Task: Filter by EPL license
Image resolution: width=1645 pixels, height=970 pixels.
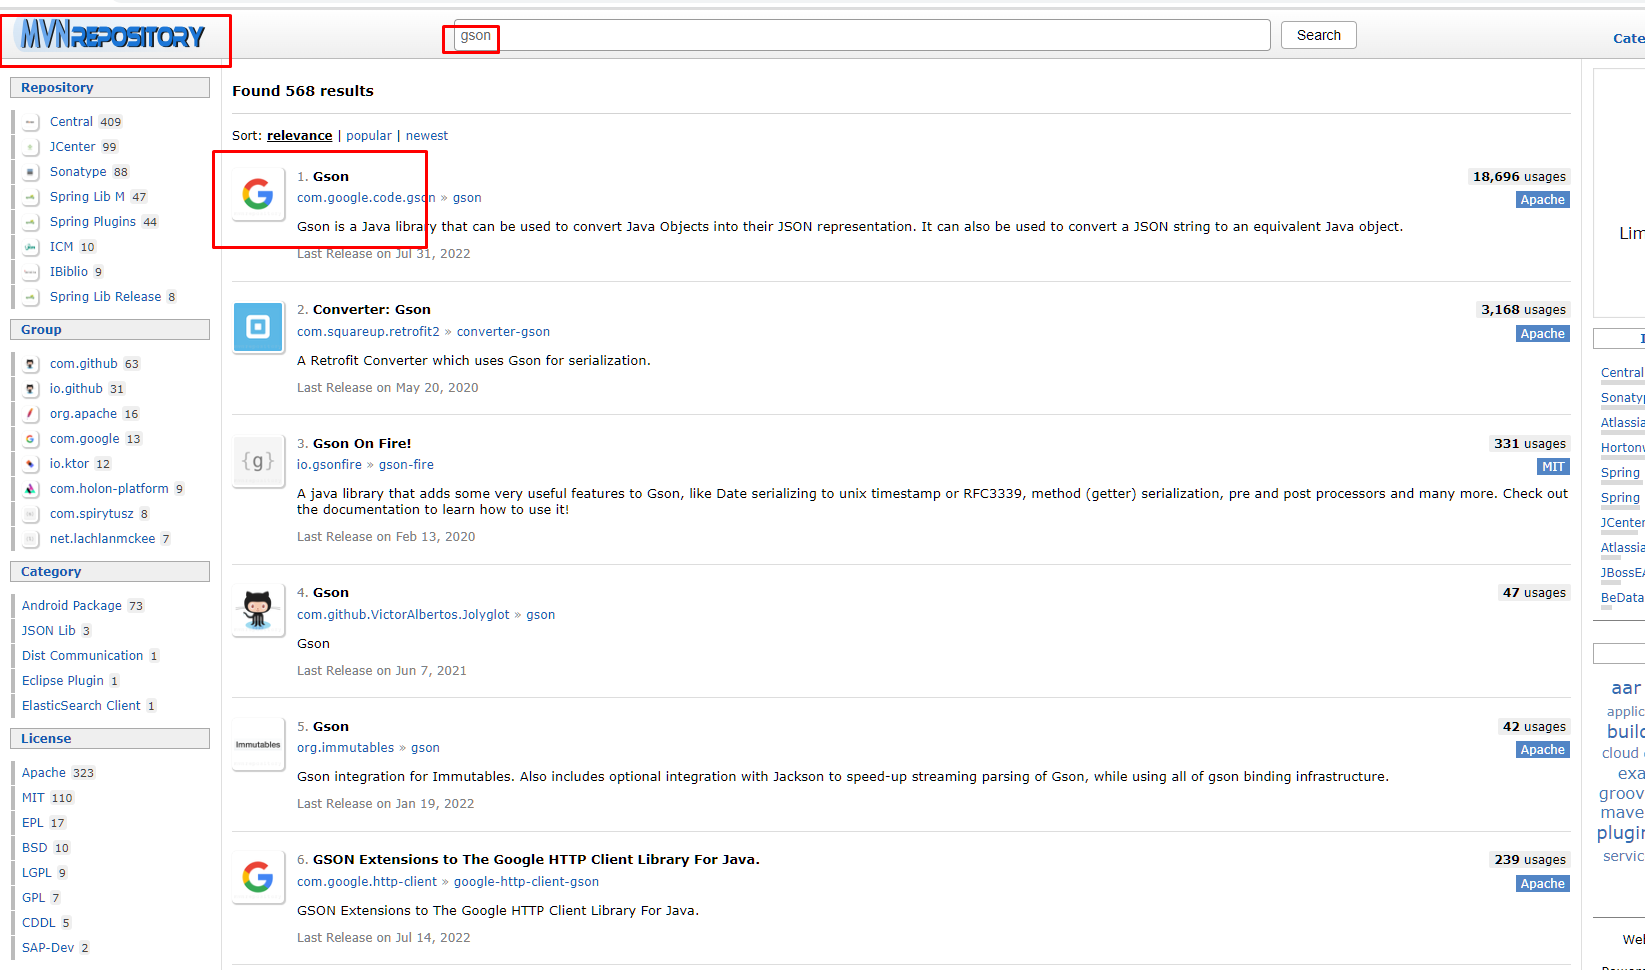Action: (33, 823)
